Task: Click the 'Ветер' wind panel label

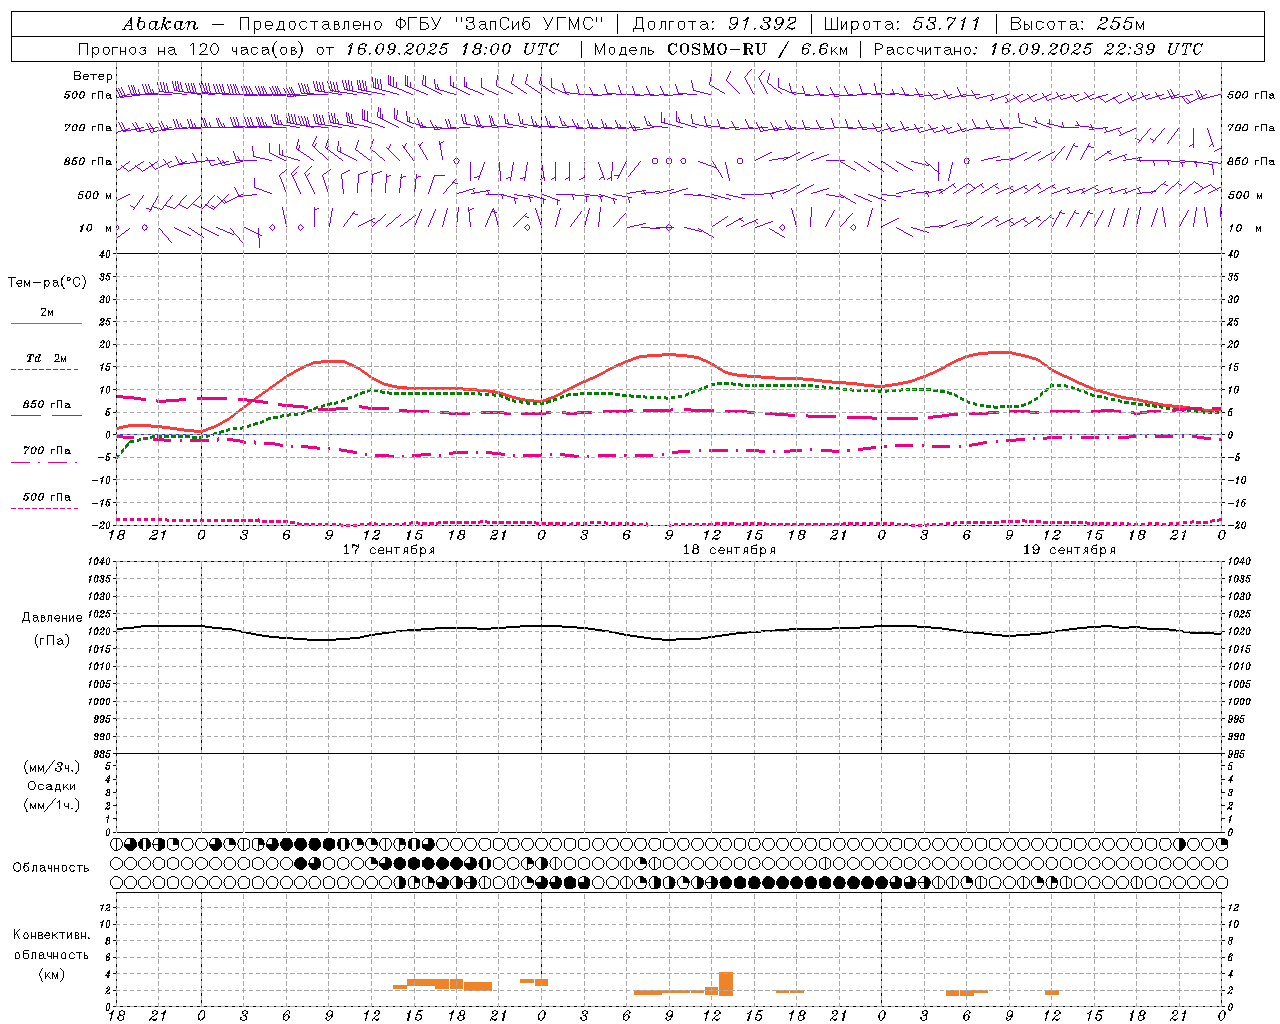Action: click(93, 76)
